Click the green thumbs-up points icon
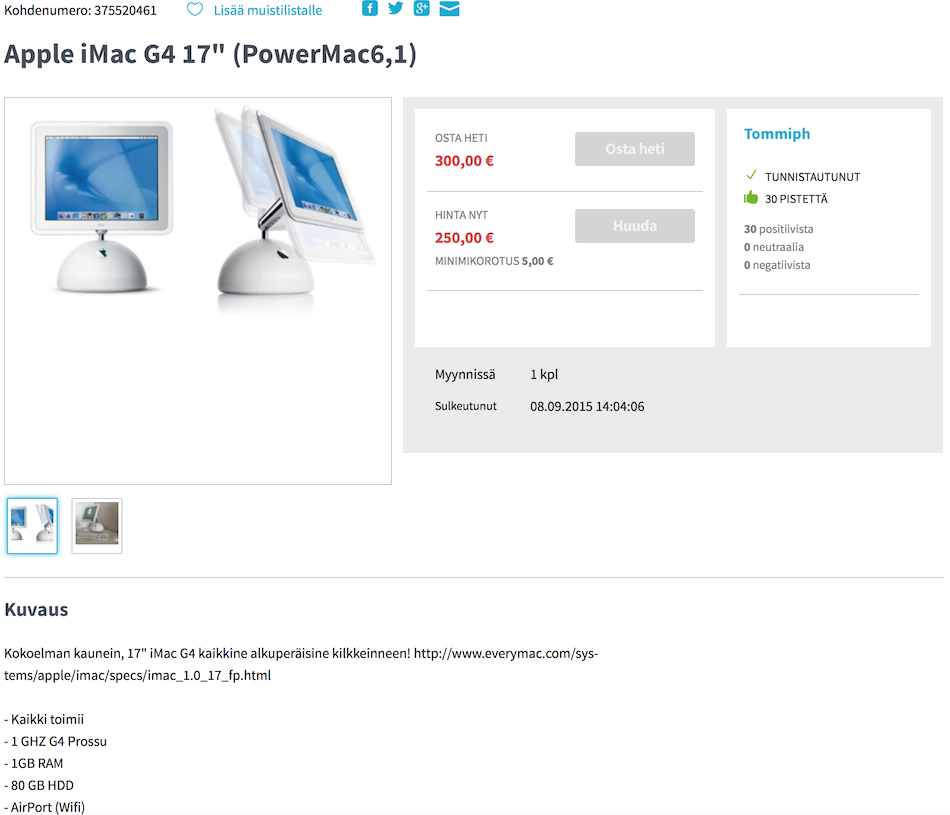Image resolution: width=950 pixels, height=815 pixels. [x=751, y=198]
